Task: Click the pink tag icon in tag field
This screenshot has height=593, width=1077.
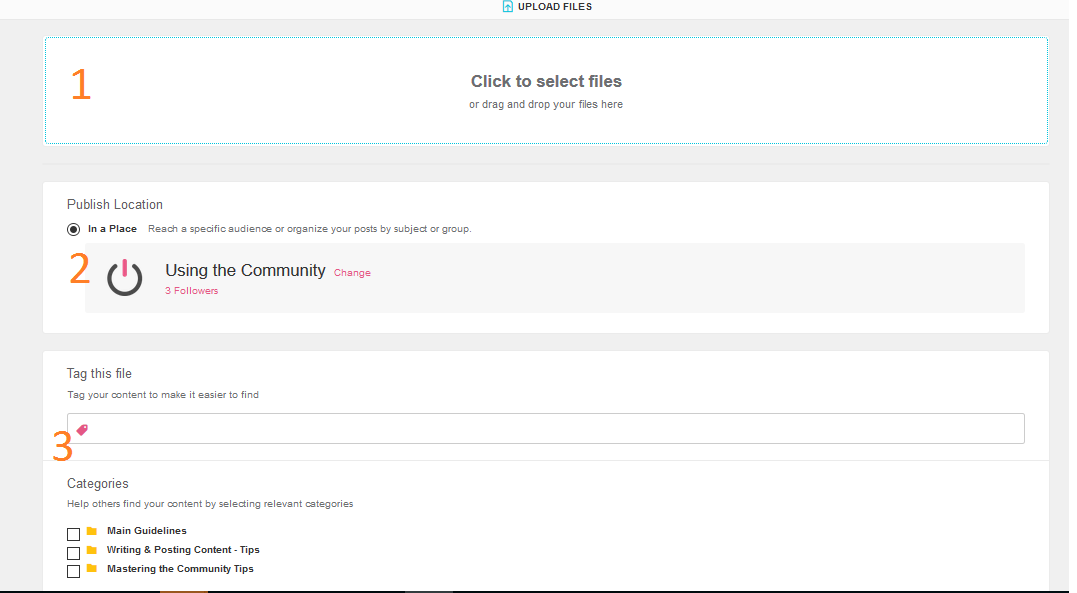Action: click(x=82, y=429)
